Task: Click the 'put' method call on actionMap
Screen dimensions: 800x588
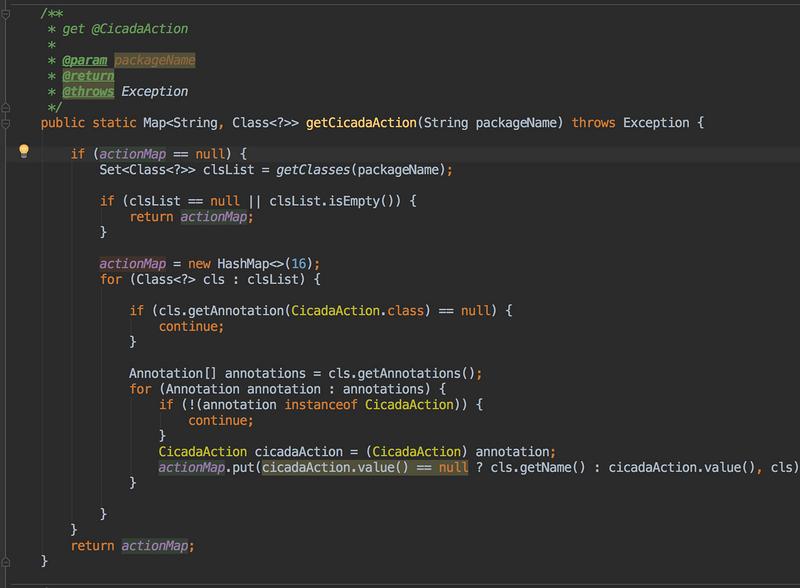Action: click(243, 468)
